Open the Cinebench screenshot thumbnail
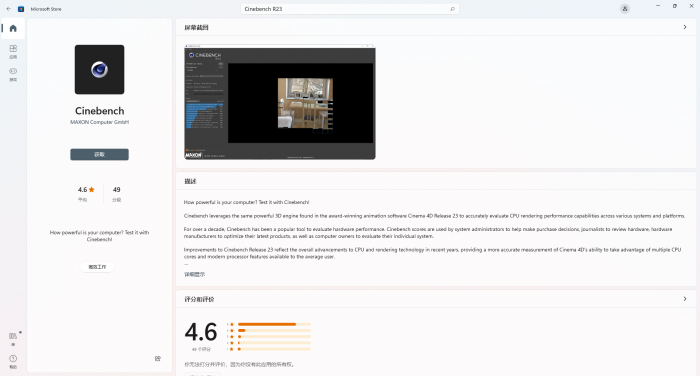 (x=280, y=102)
